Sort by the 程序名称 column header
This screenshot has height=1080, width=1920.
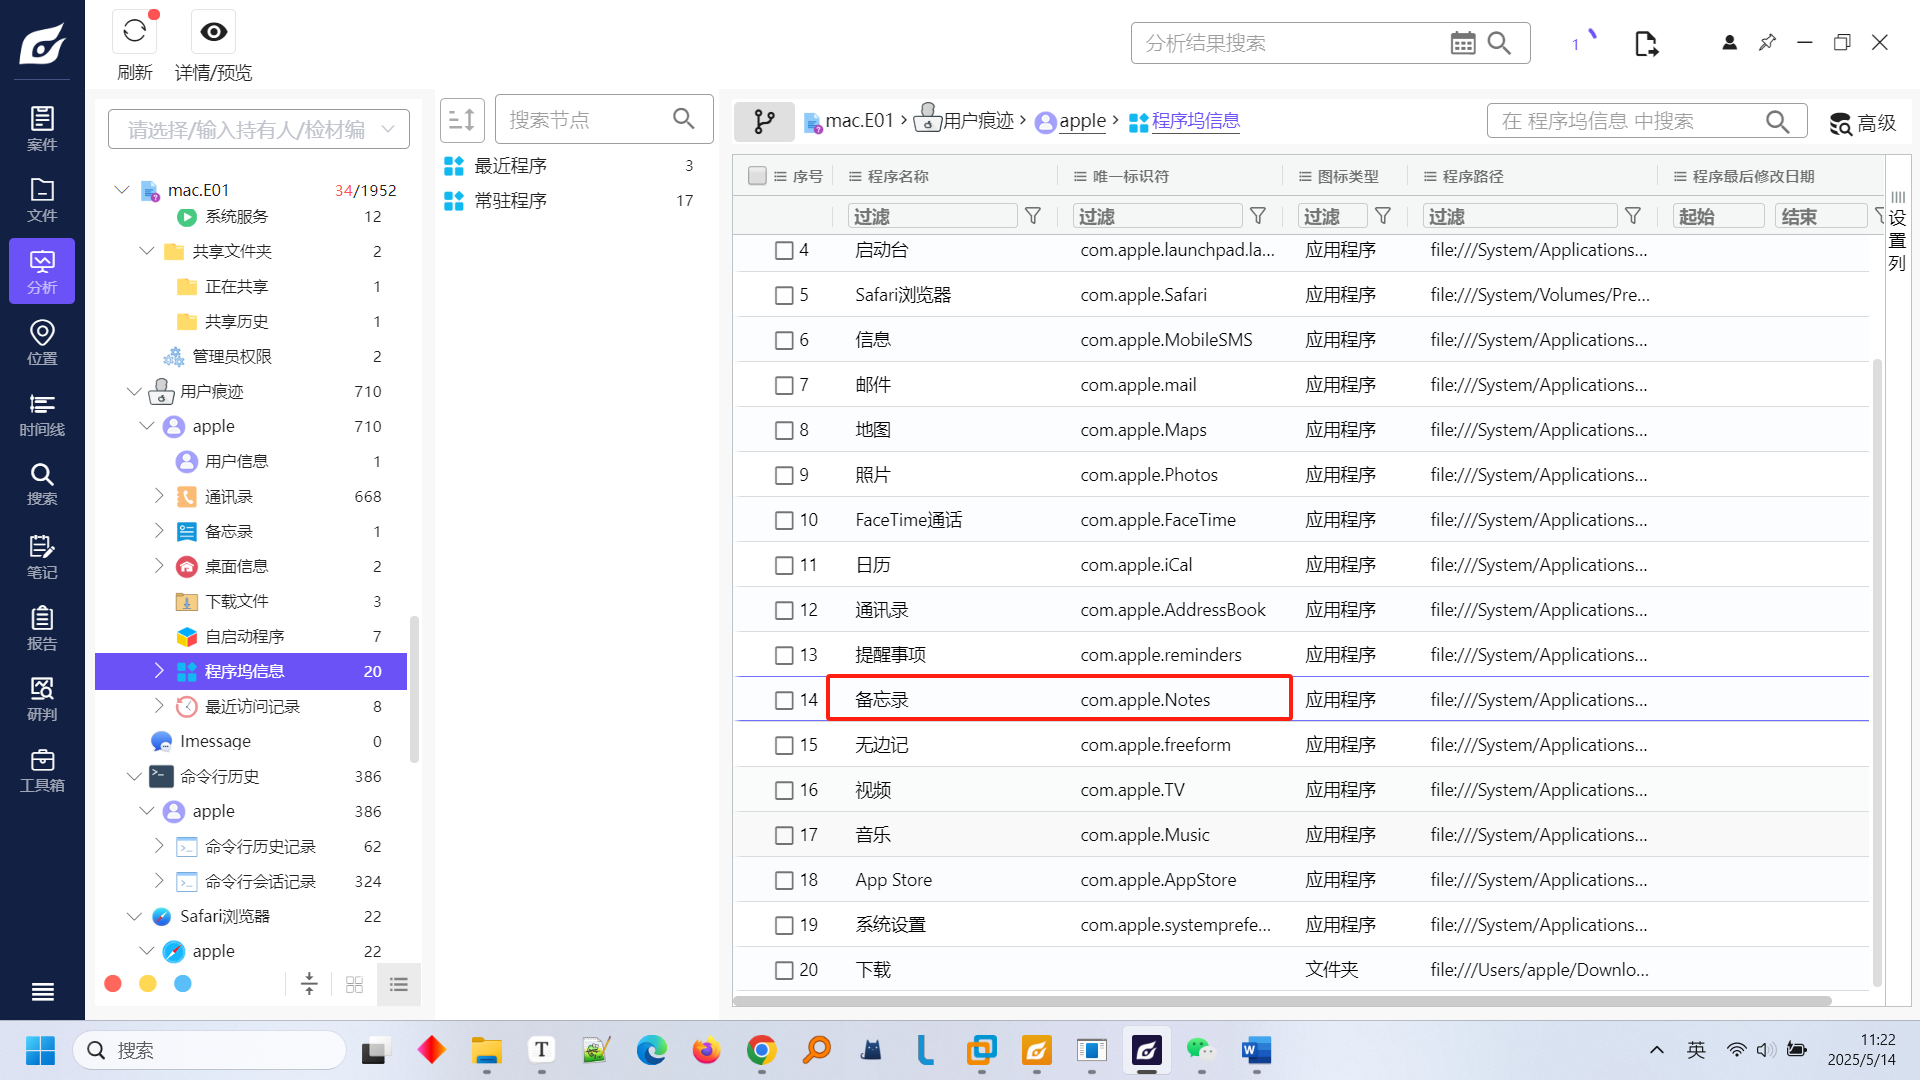coord(897,176)
